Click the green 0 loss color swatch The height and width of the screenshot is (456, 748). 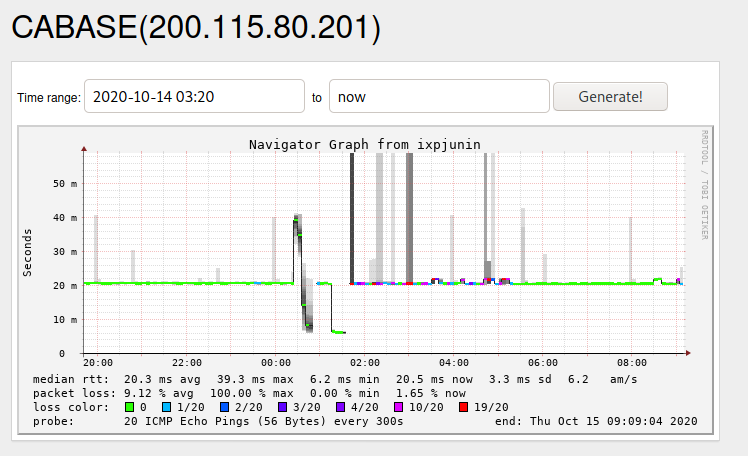click(129, 407)
